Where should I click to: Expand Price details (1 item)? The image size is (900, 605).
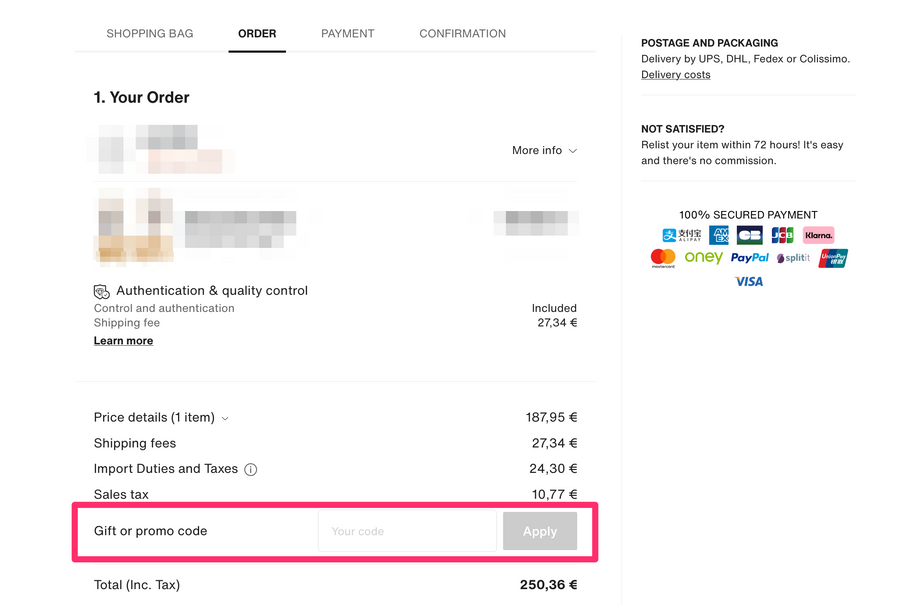pyautogui.click(x=225, y=418)
